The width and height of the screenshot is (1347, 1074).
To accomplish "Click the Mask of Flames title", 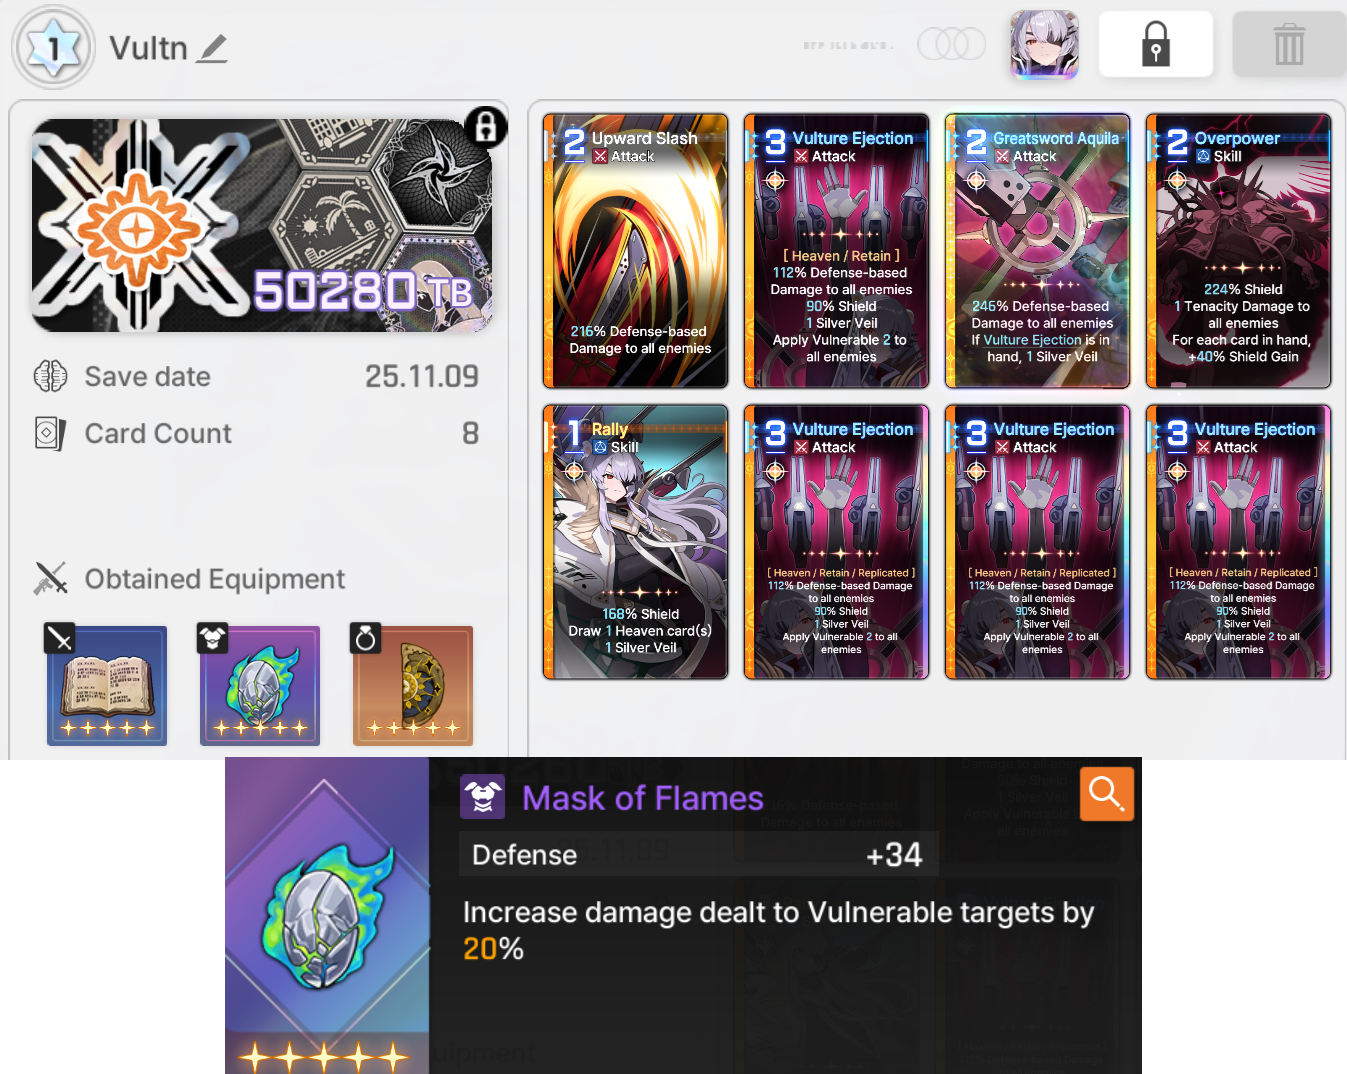I will [643, 798].
